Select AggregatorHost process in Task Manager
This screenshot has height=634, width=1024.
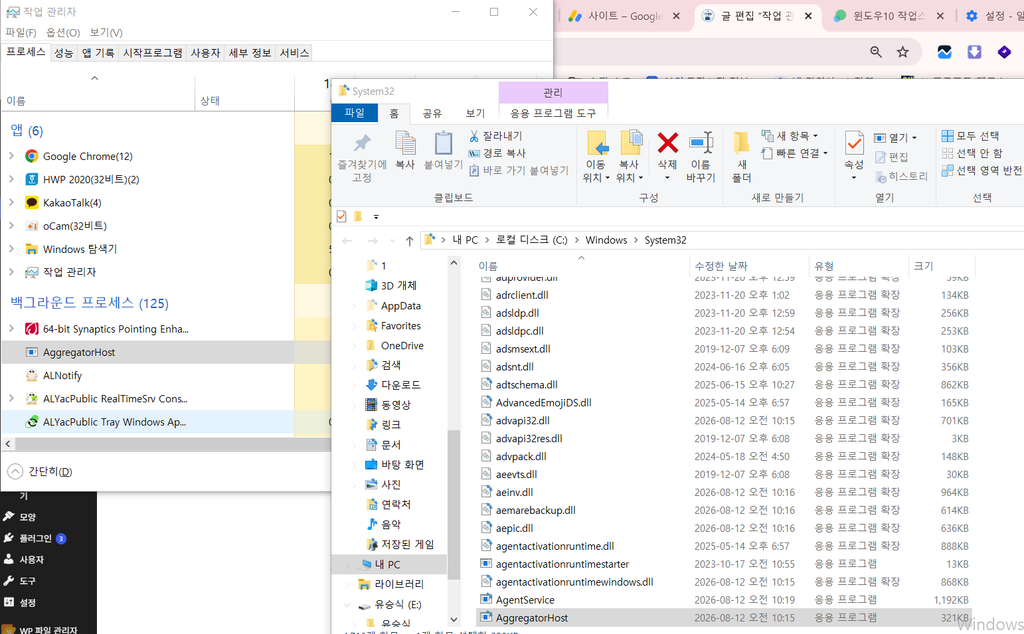[148, 352]
